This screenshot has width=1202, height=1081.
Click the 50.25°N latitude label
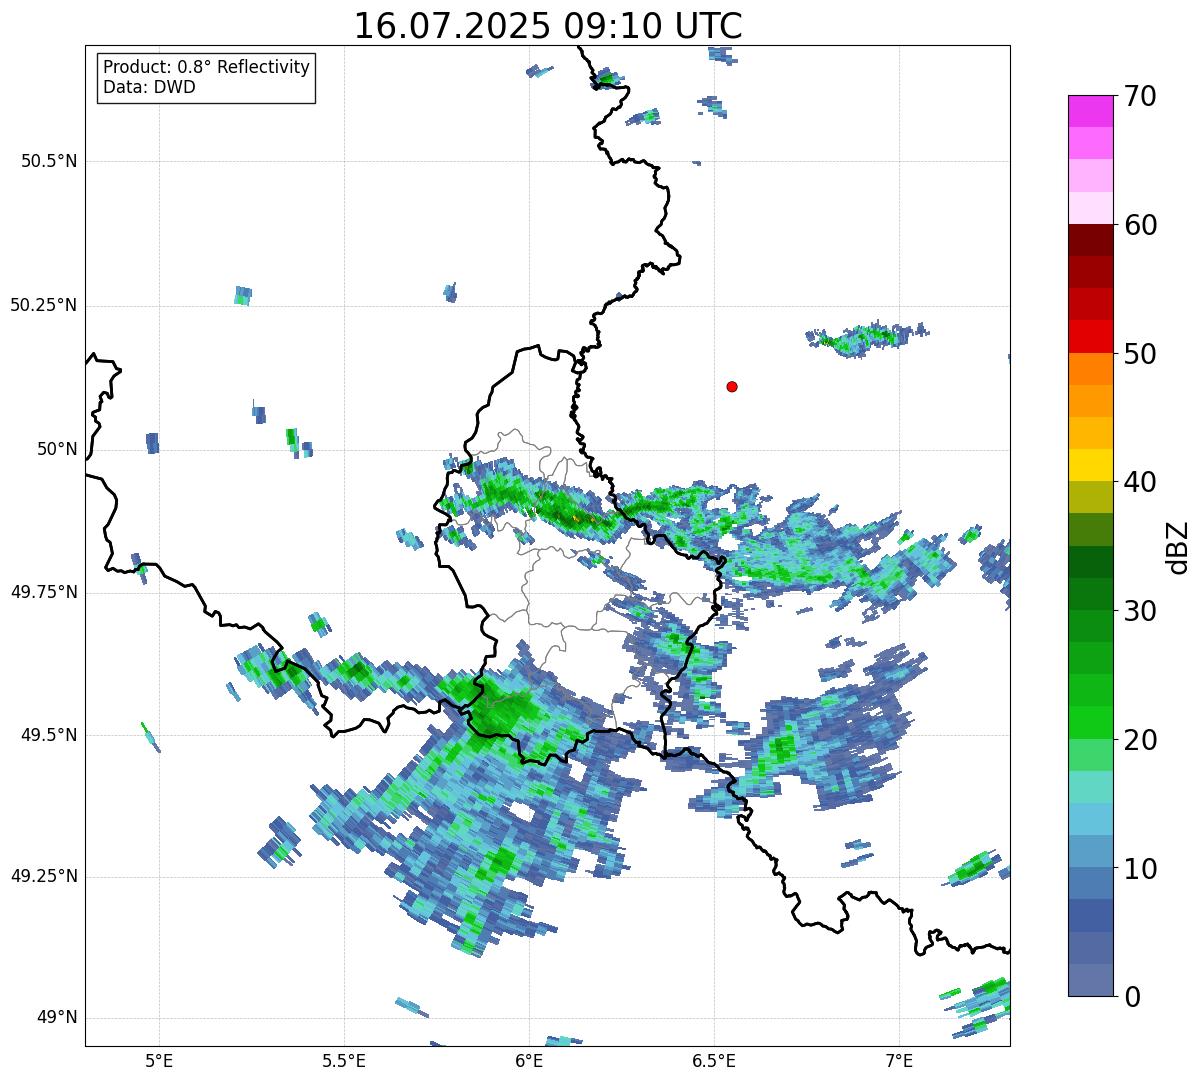(x=44, y=305)
